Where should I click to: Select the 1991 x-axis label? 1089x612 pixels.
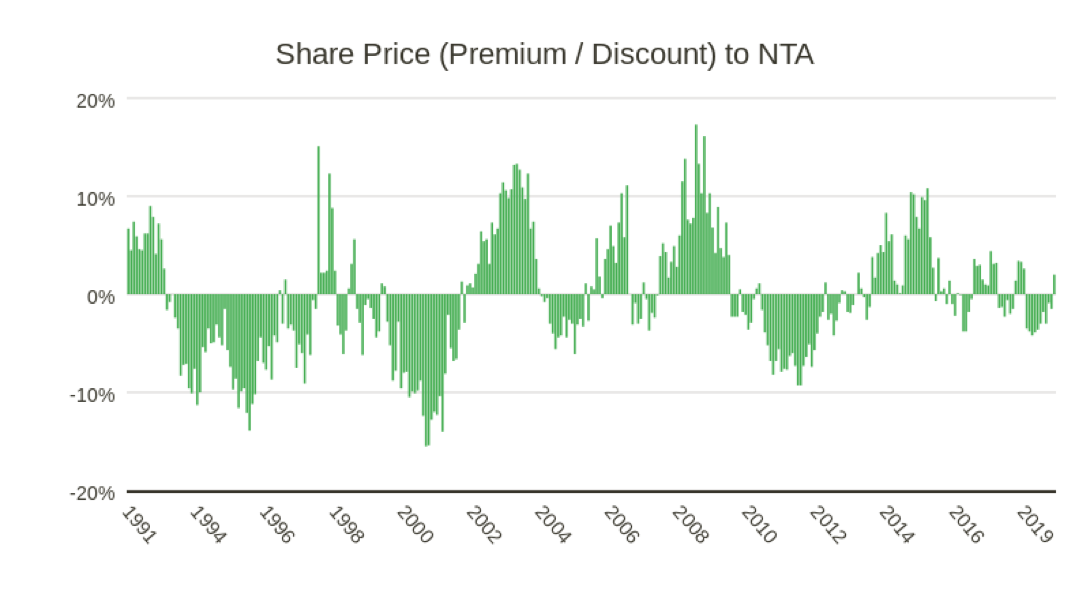point(138,525)
